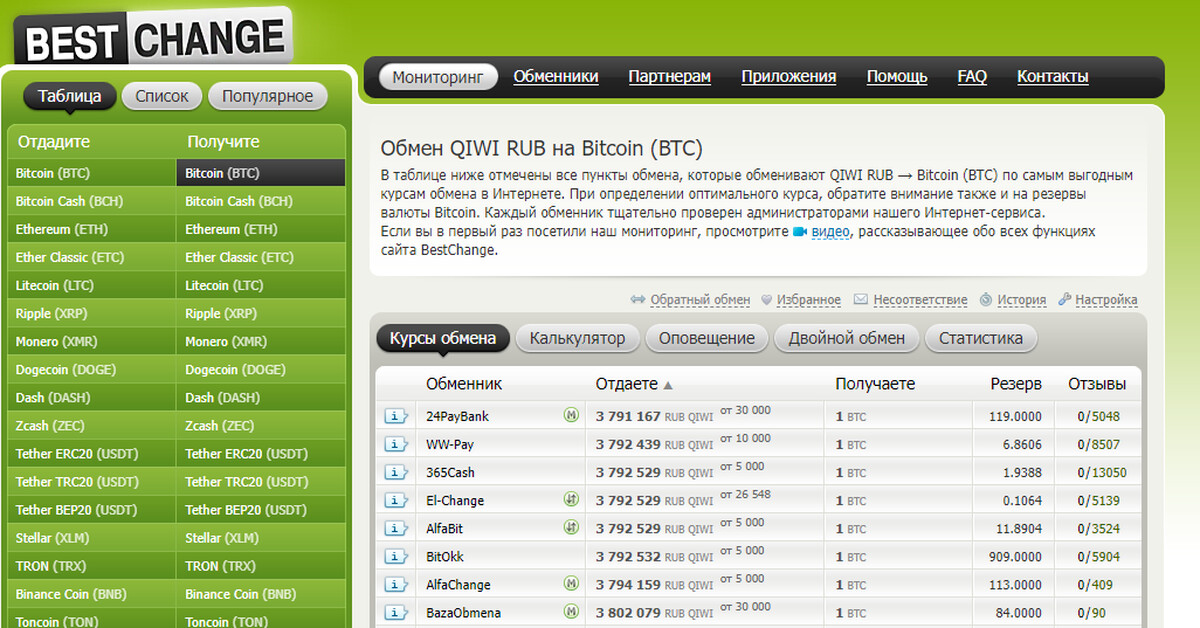This screenshot has width=1200, height=628.
Task: Open the 24PayBank exchanger name
Action: tap(457, 416)
